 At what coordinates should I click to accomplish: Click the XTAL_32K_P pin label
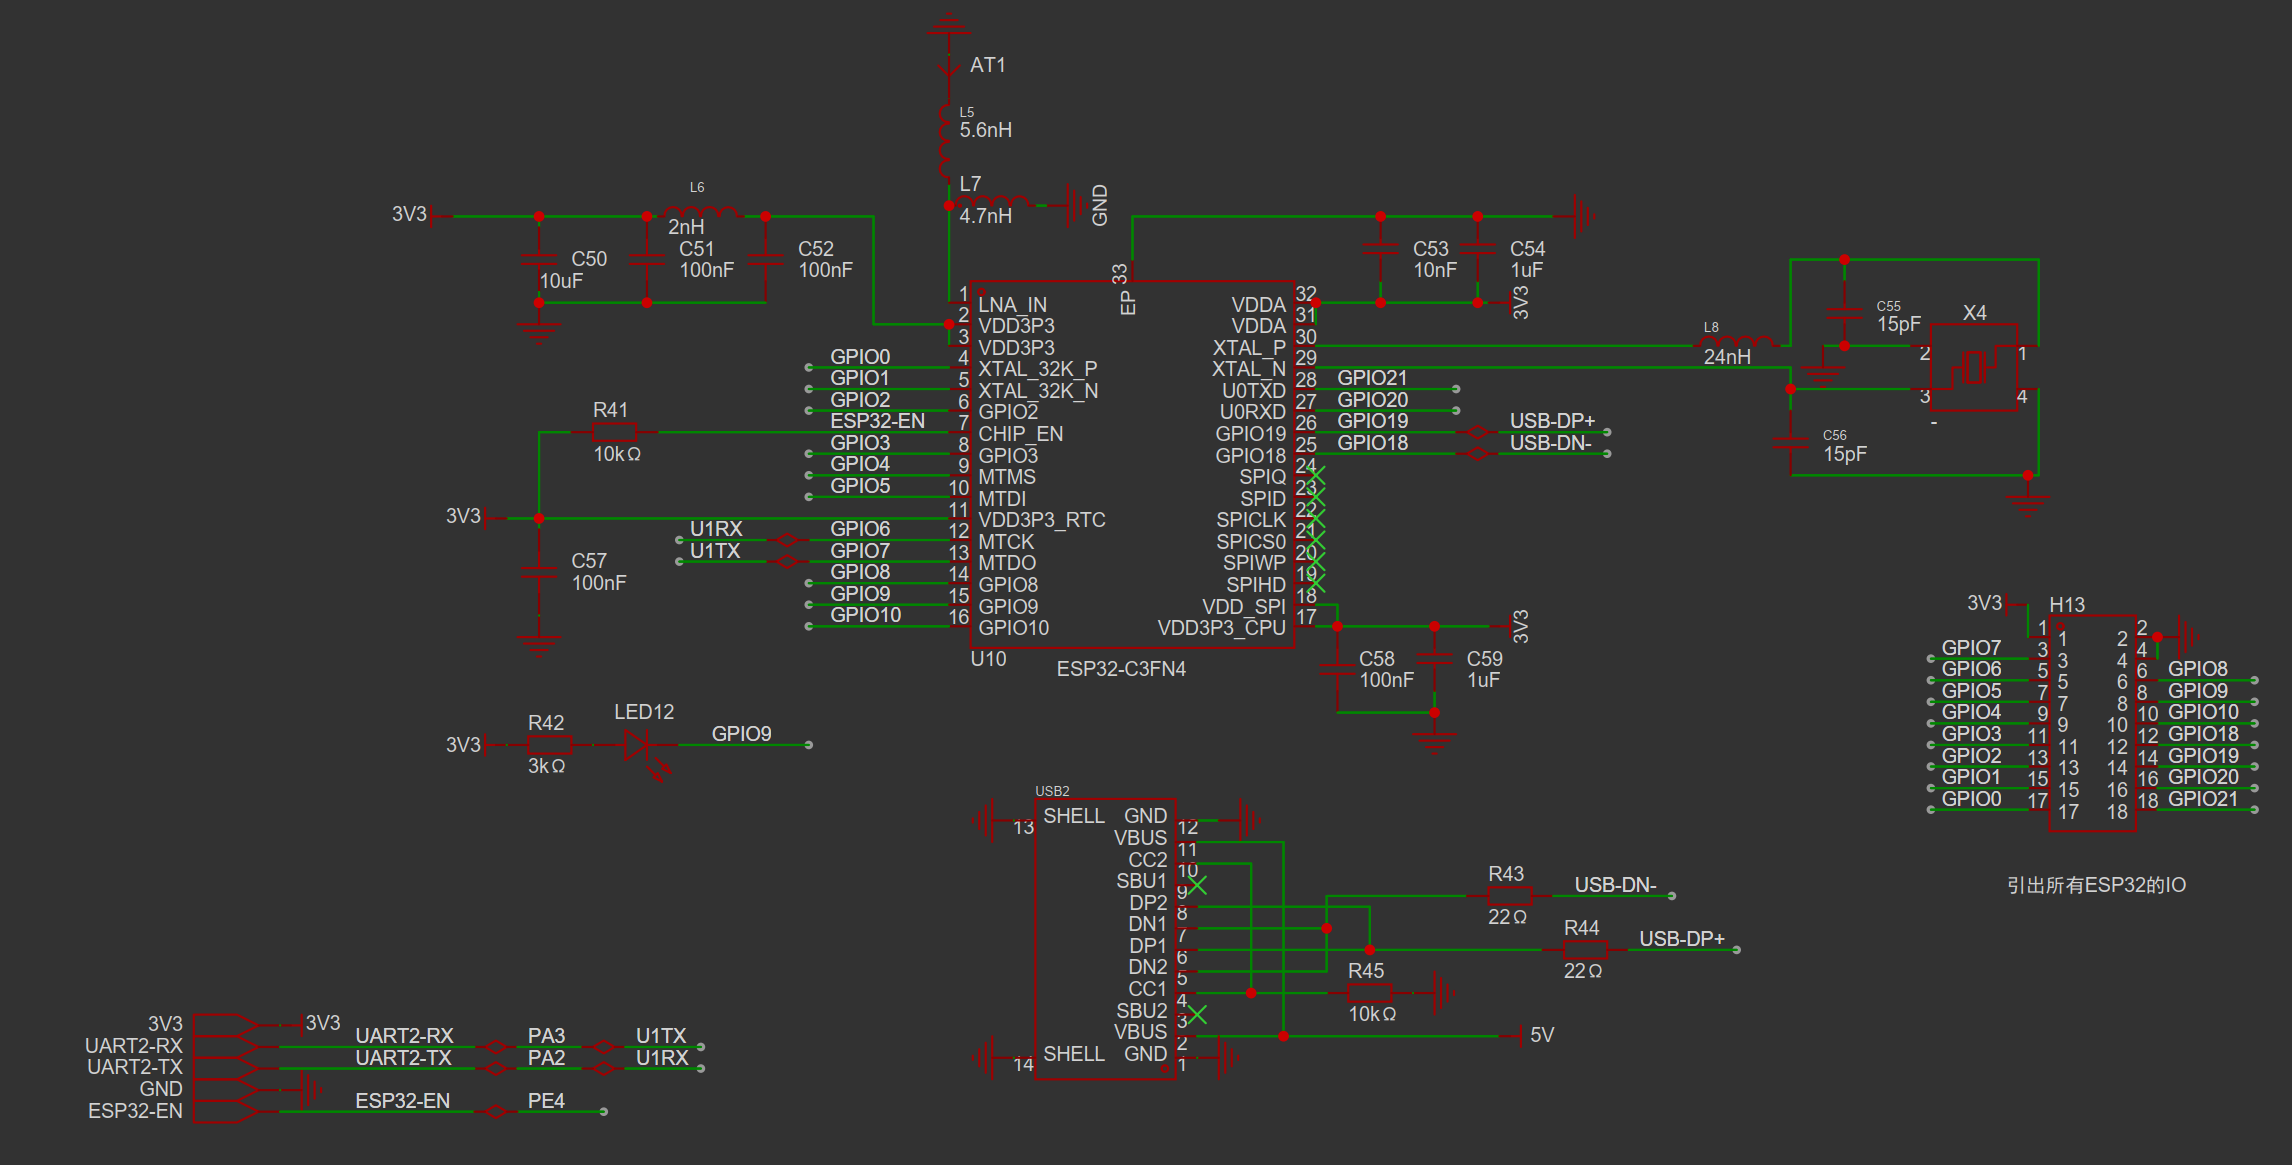pyautogui.click(x=1037, y=369)
